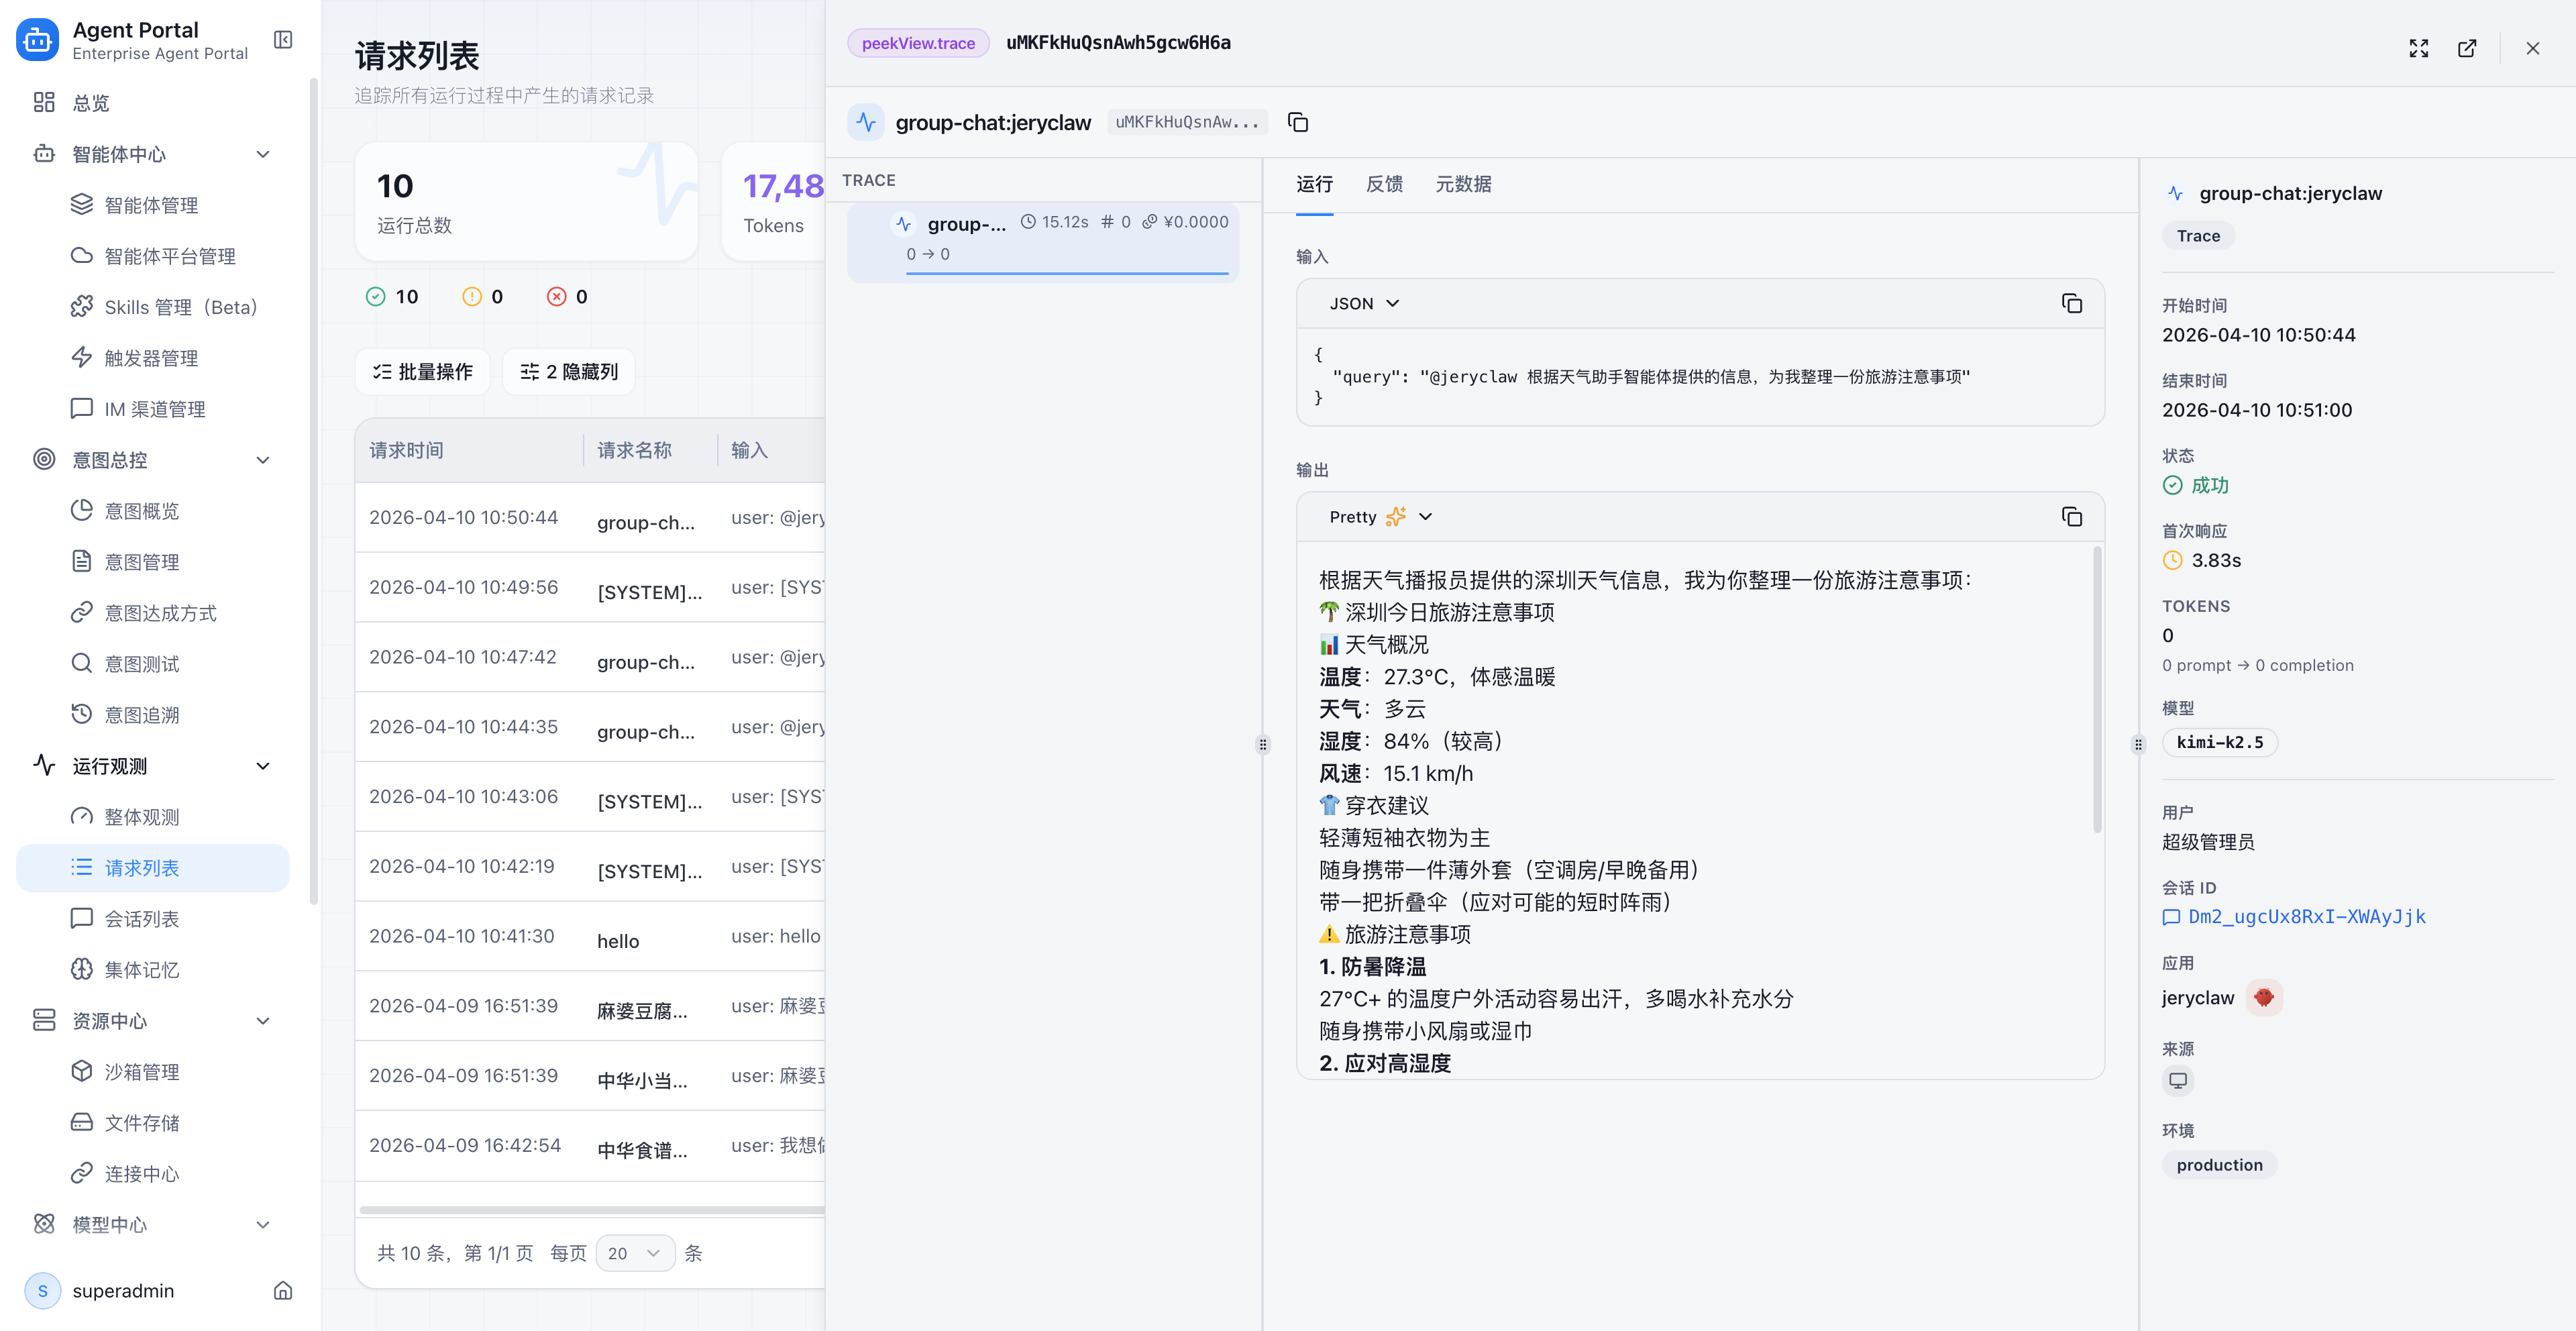
Task: Change page size dropdown showing 20
Action: pyautogui.click(x=635, y=1253)
